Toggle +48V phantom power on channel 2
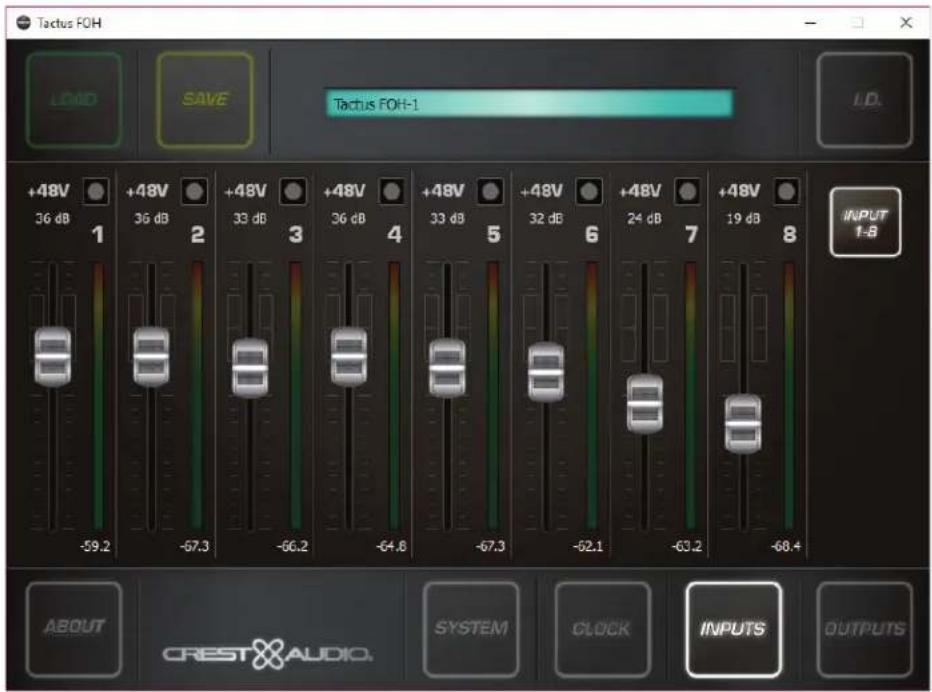The height and width of the screenshot is (692, 932). click(194, 191)
